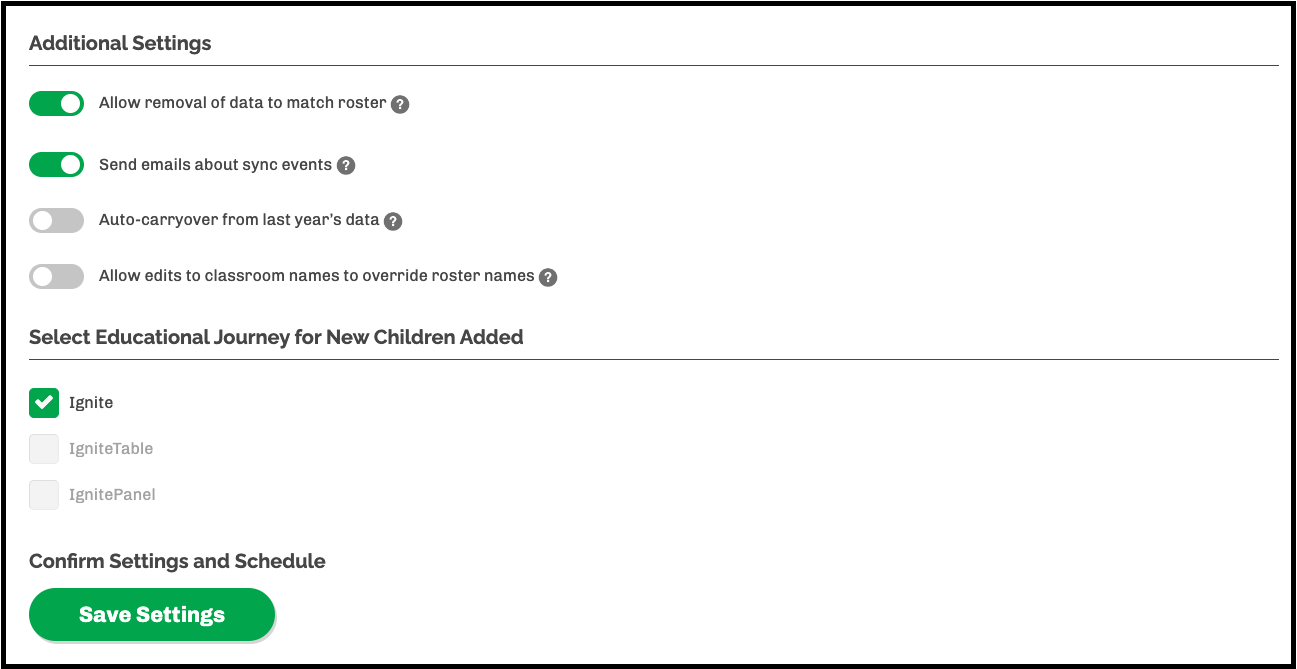Click the 'Confirm Settings and Schedule' heading
This screenshot has width=1297, height=669.
(x=177, y=561)
